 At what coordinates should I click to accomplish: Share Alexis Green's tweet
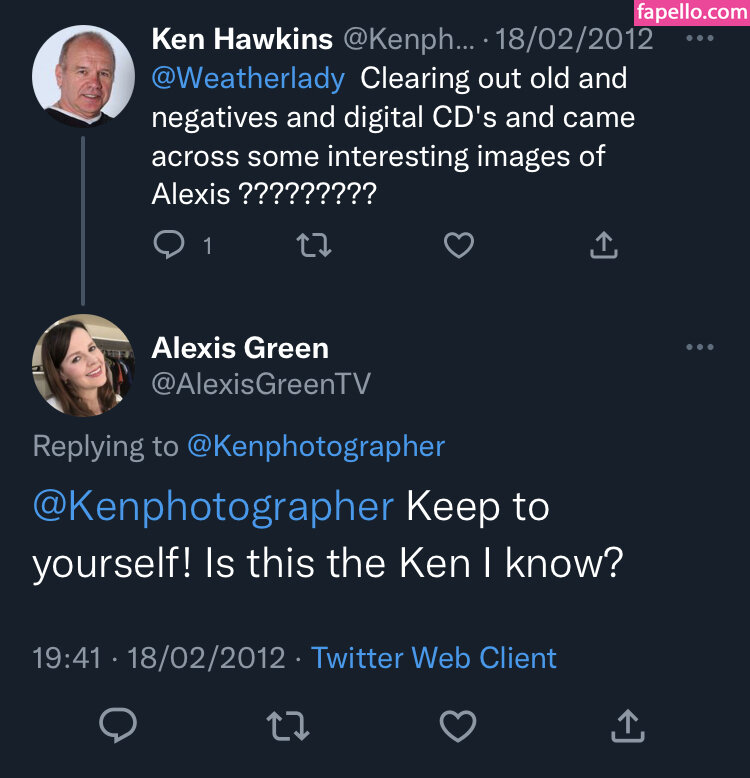coord(627,726)
